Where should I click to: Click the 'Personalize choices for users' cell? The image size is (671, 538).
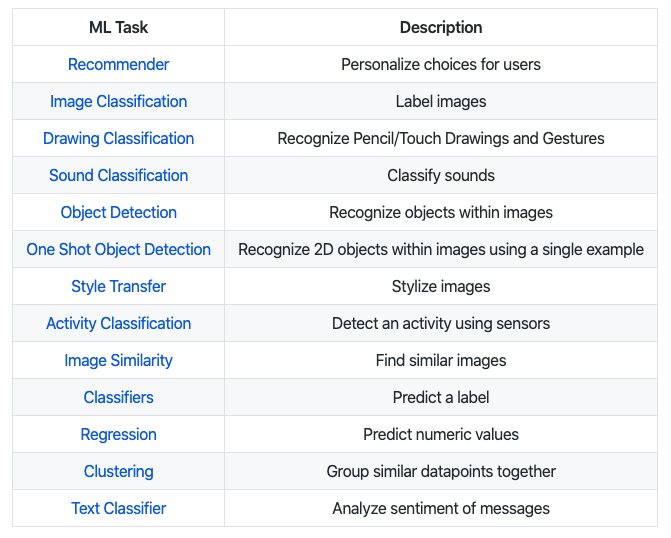pos(441,65)
